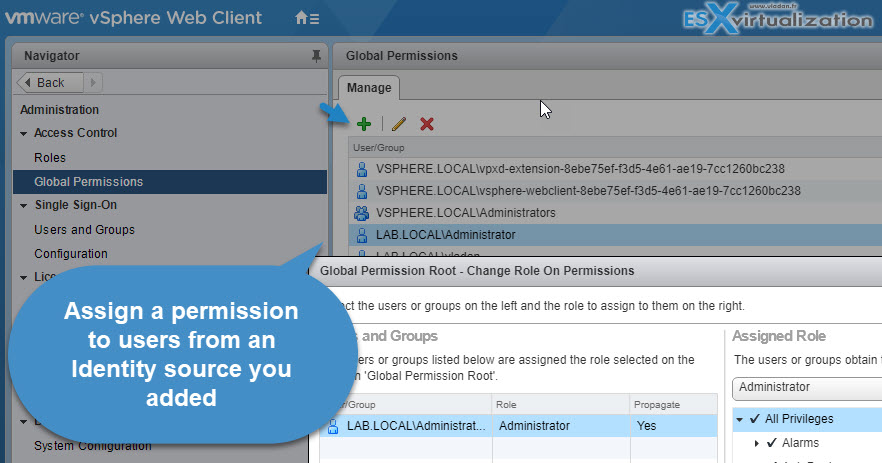Click the Role column header in dialog
The height and width of the screenshot is (463, 882).
click(x=561, y=404)
